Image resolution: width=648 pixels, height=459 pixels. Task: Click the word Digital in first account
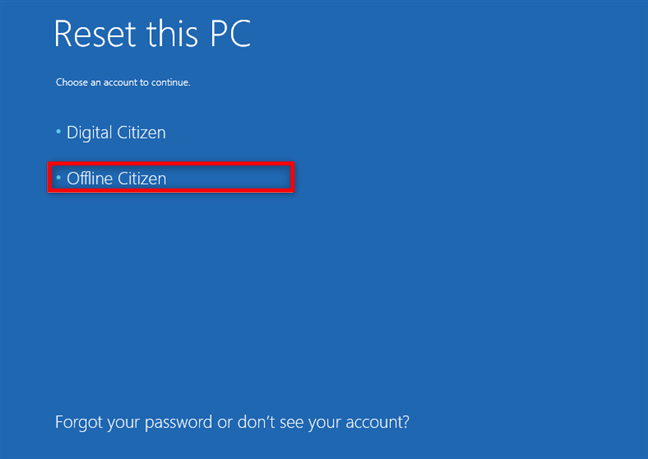[x=89, y=133]
